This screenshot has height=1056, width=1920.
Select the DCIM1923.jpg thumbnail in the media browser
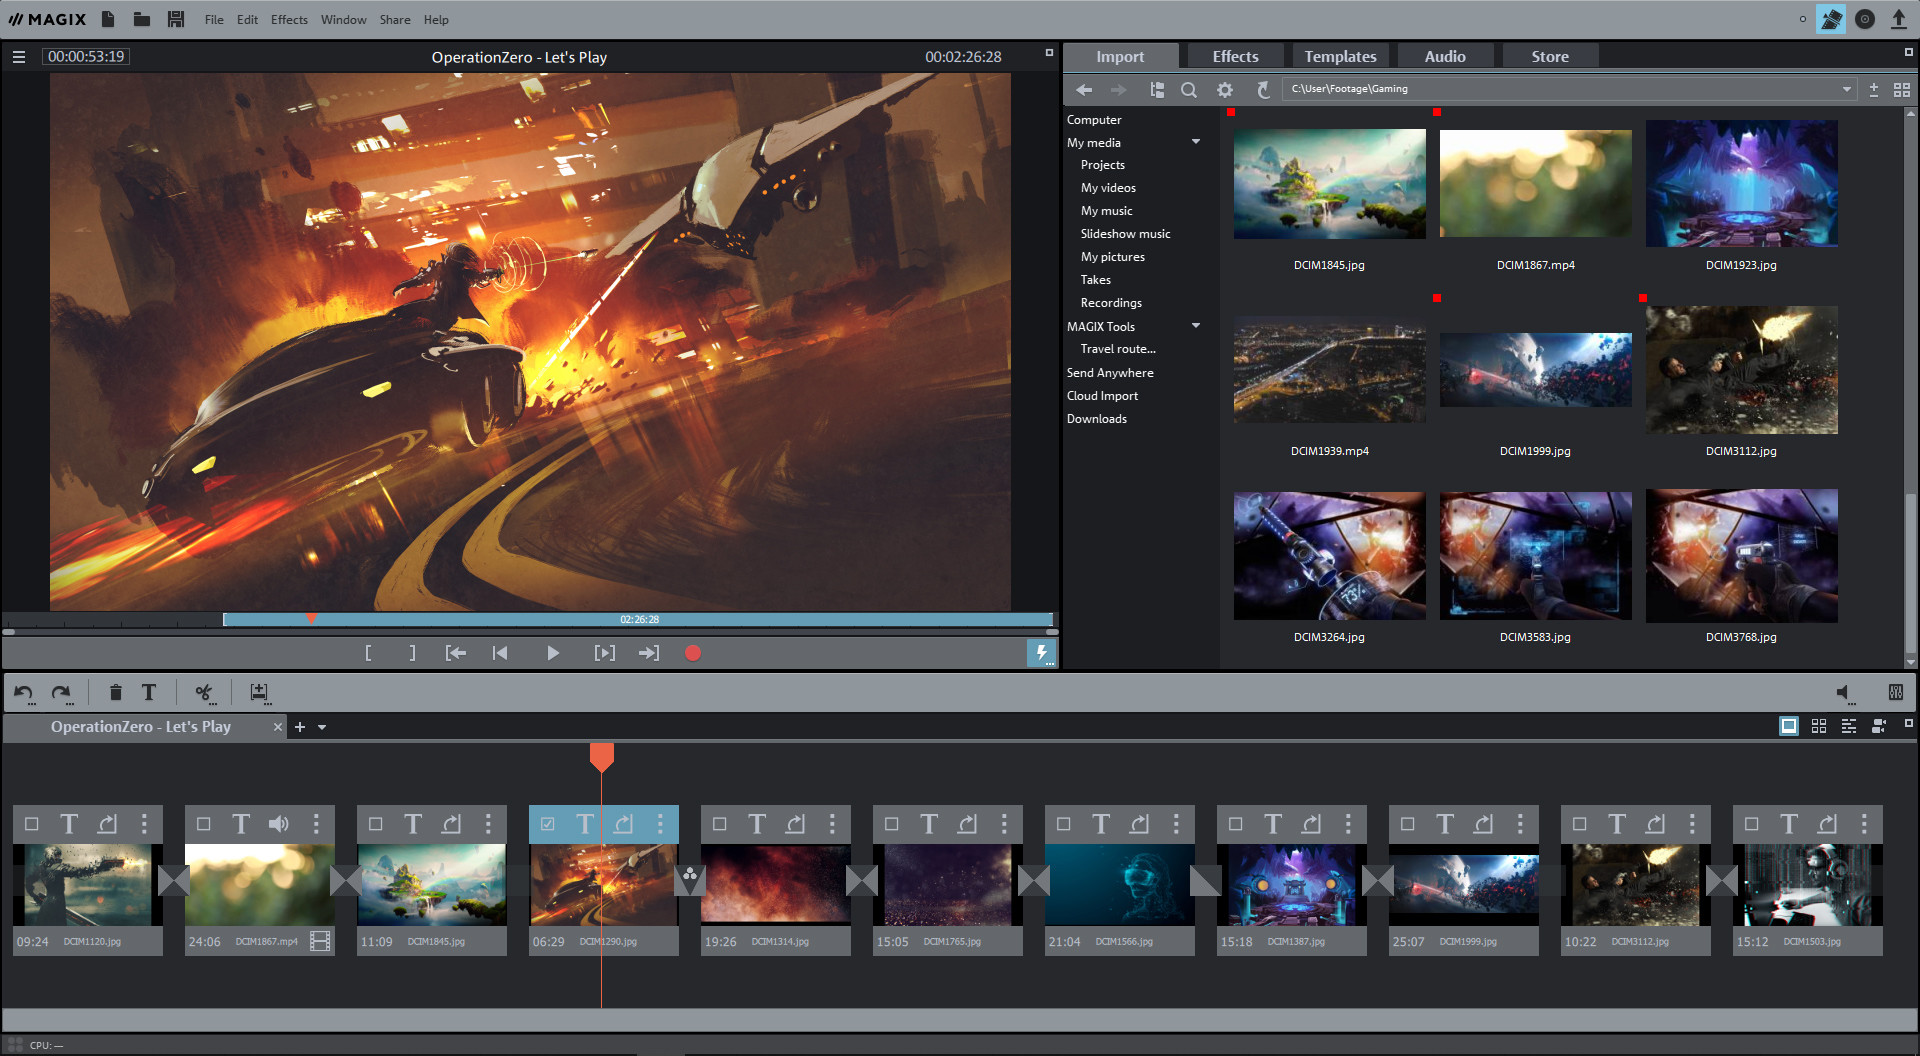(1741, 183)
